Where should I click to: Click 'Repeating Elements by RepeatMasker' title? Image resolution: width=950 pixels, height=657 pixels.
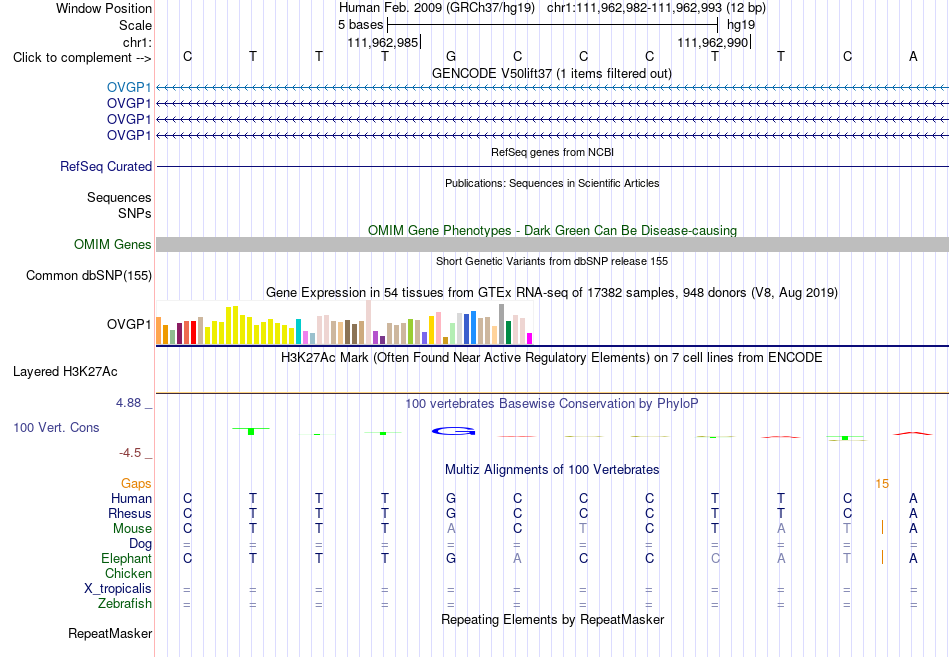552,619
